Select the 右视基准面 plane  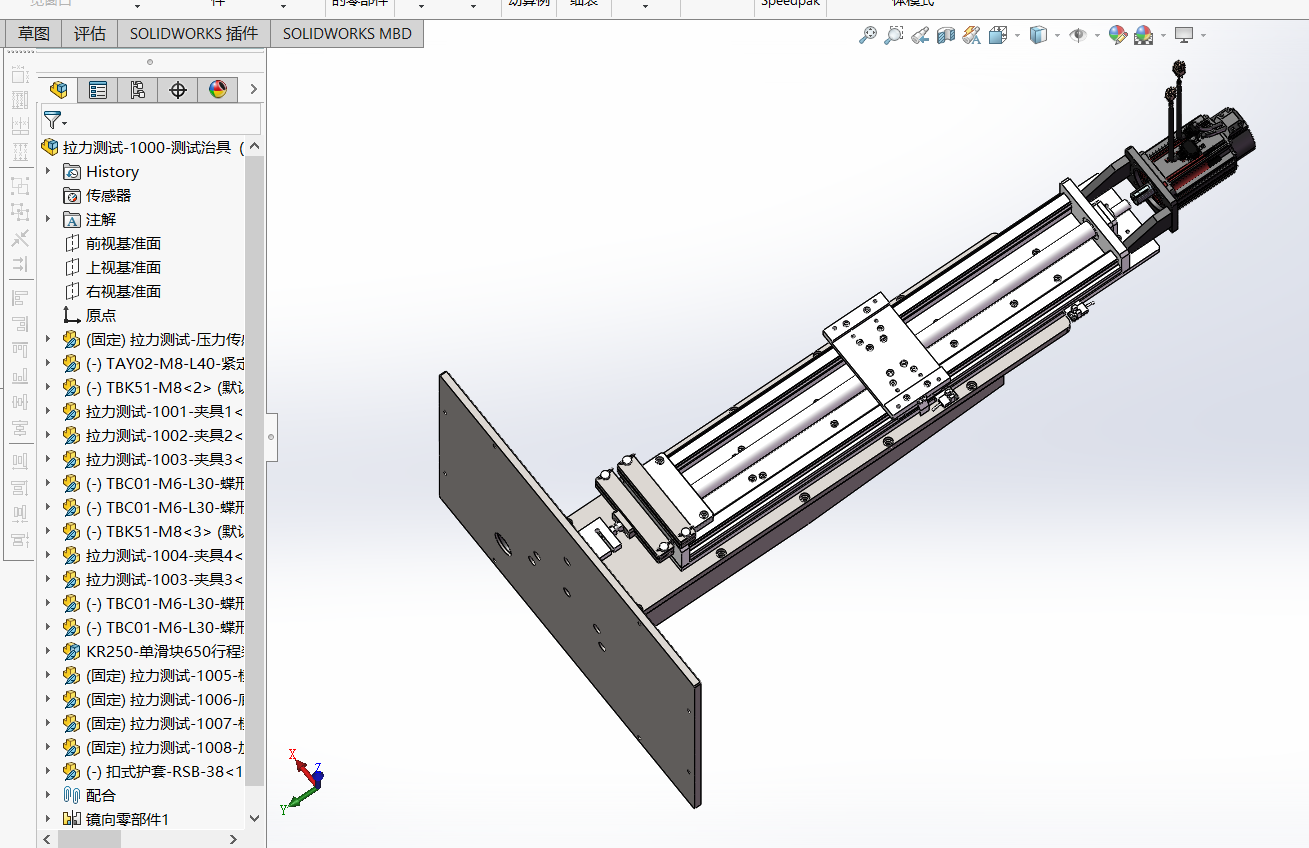pyautogui.click(x=123, y=292)
